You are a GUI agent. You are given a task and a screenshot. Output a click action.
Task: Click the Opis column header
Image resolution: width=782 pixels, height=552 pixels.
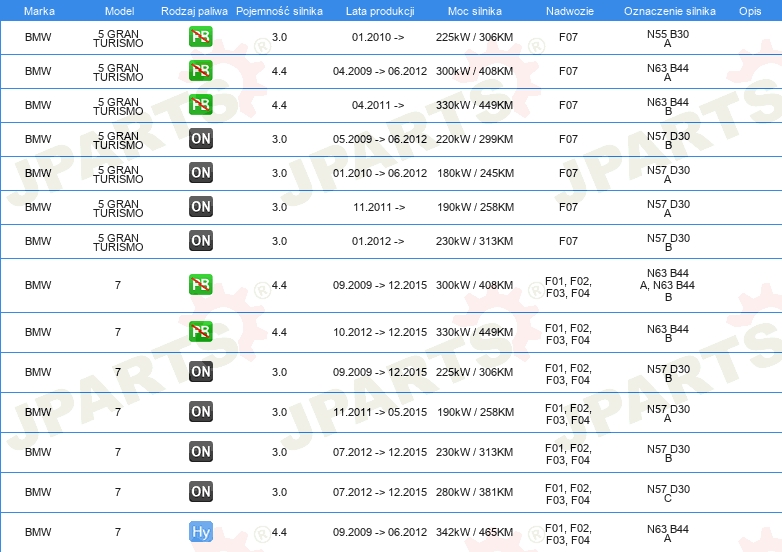(750, 11)
